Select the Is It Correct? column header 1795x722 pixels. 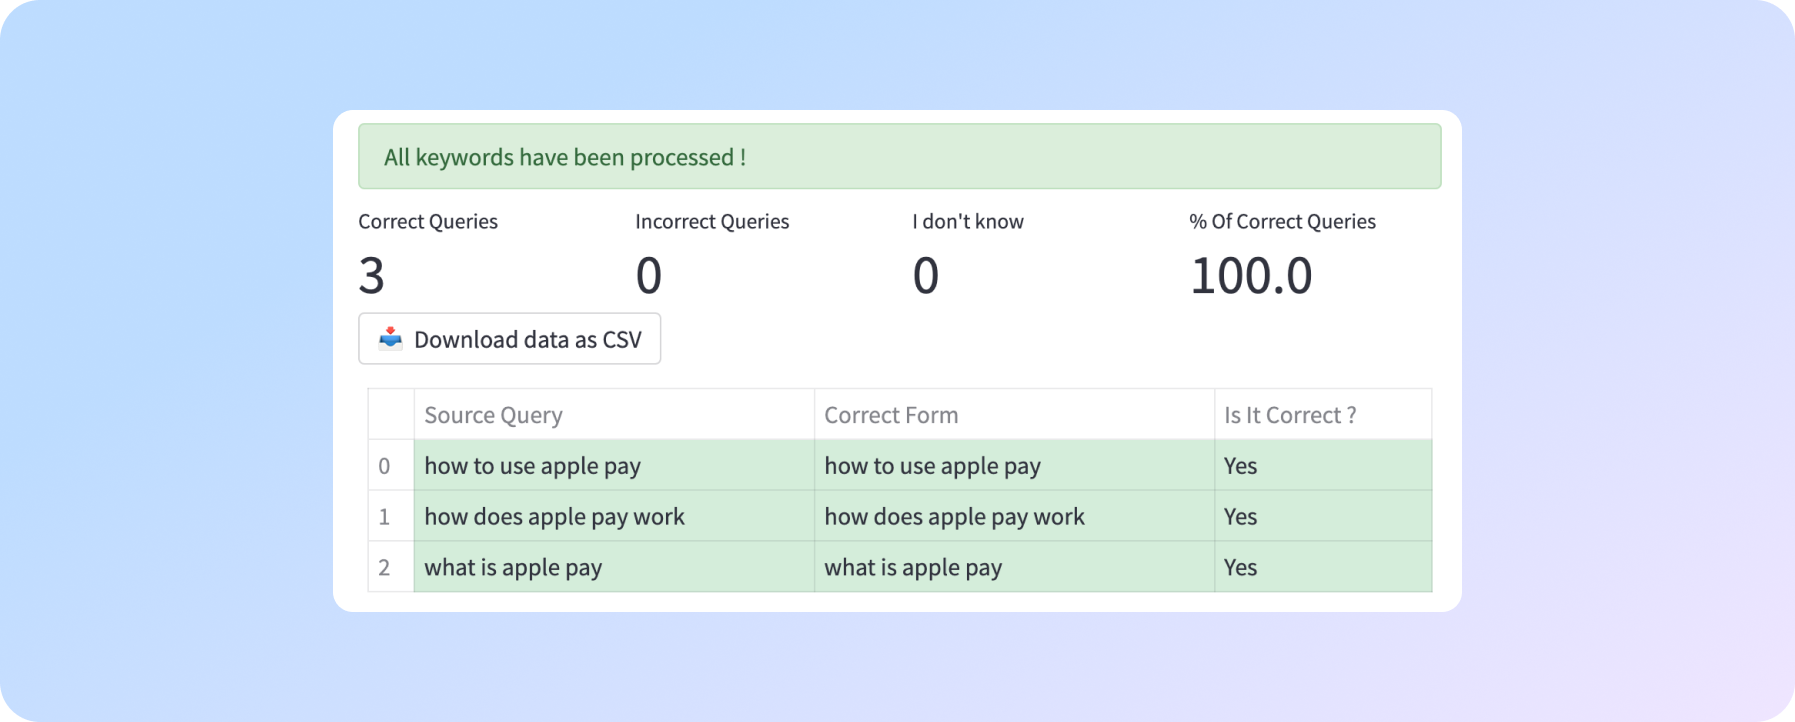pyautogui.click(x=1289, y=415)
